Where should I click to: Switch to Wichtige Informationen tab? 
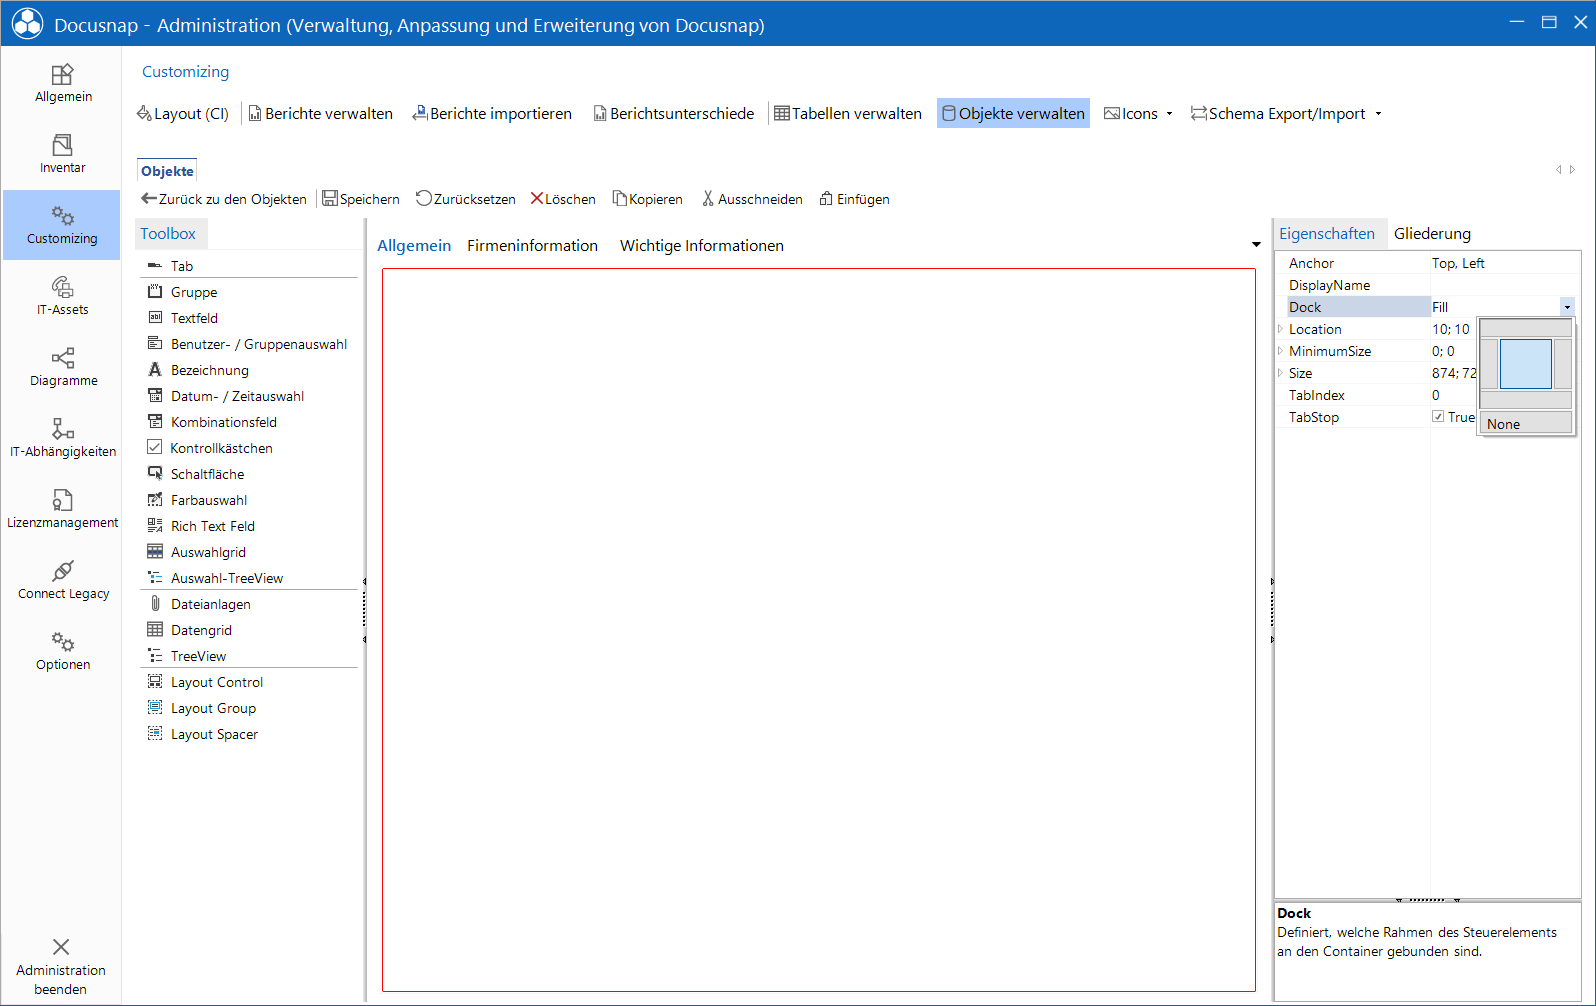point(702,245)
